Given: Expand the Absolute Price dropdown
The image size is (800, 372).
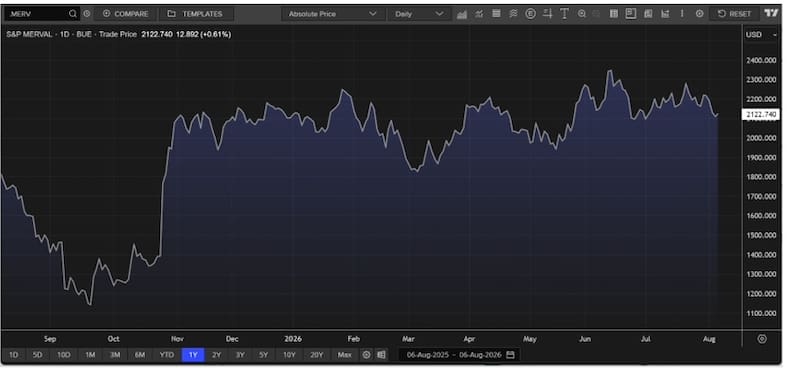Looking at the screenshot, I should point(333,14).
